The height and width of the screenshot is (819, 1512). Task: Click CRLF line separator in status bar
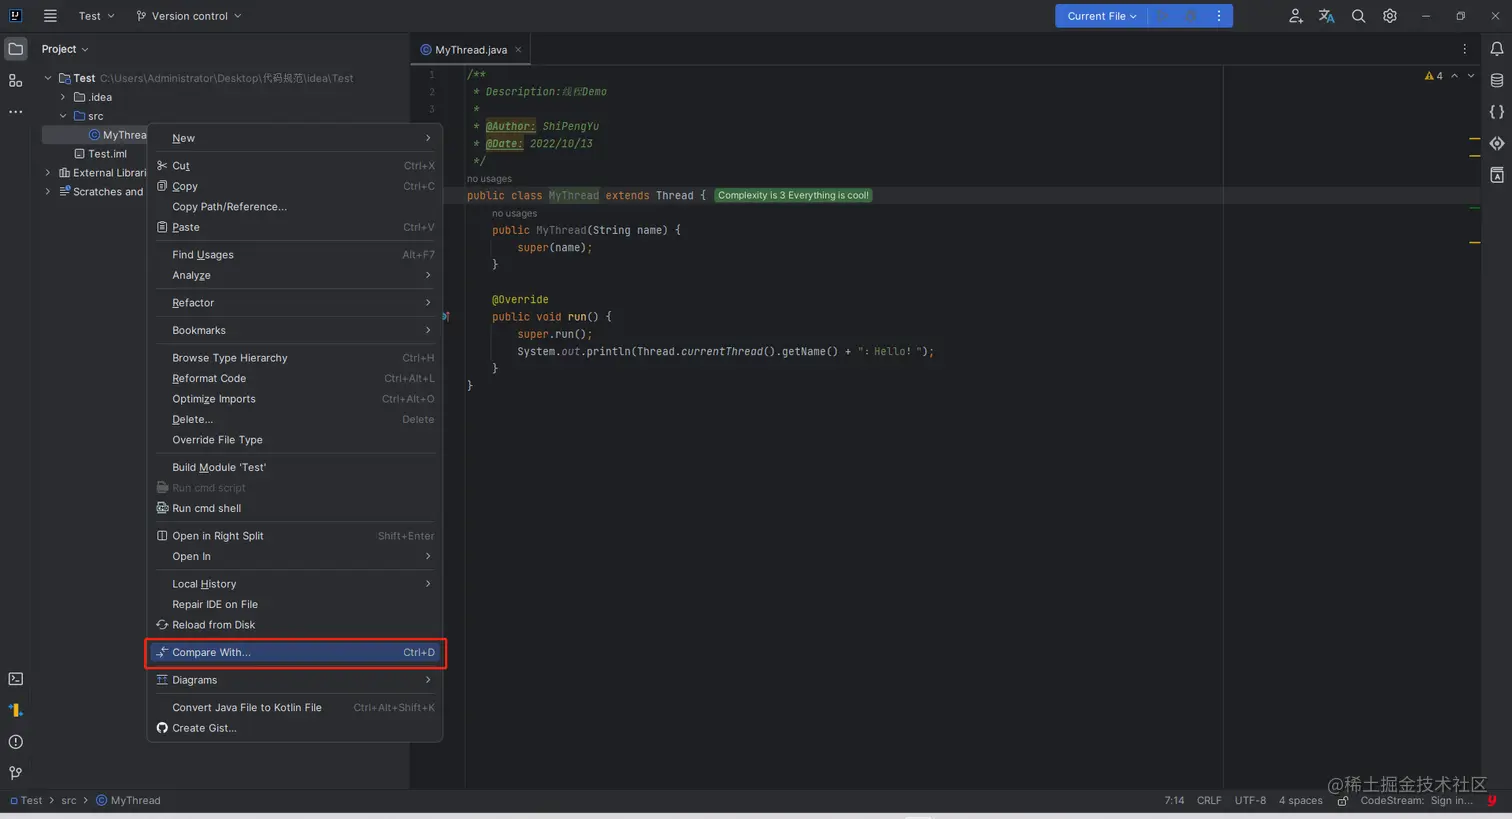click(1209, 801)
